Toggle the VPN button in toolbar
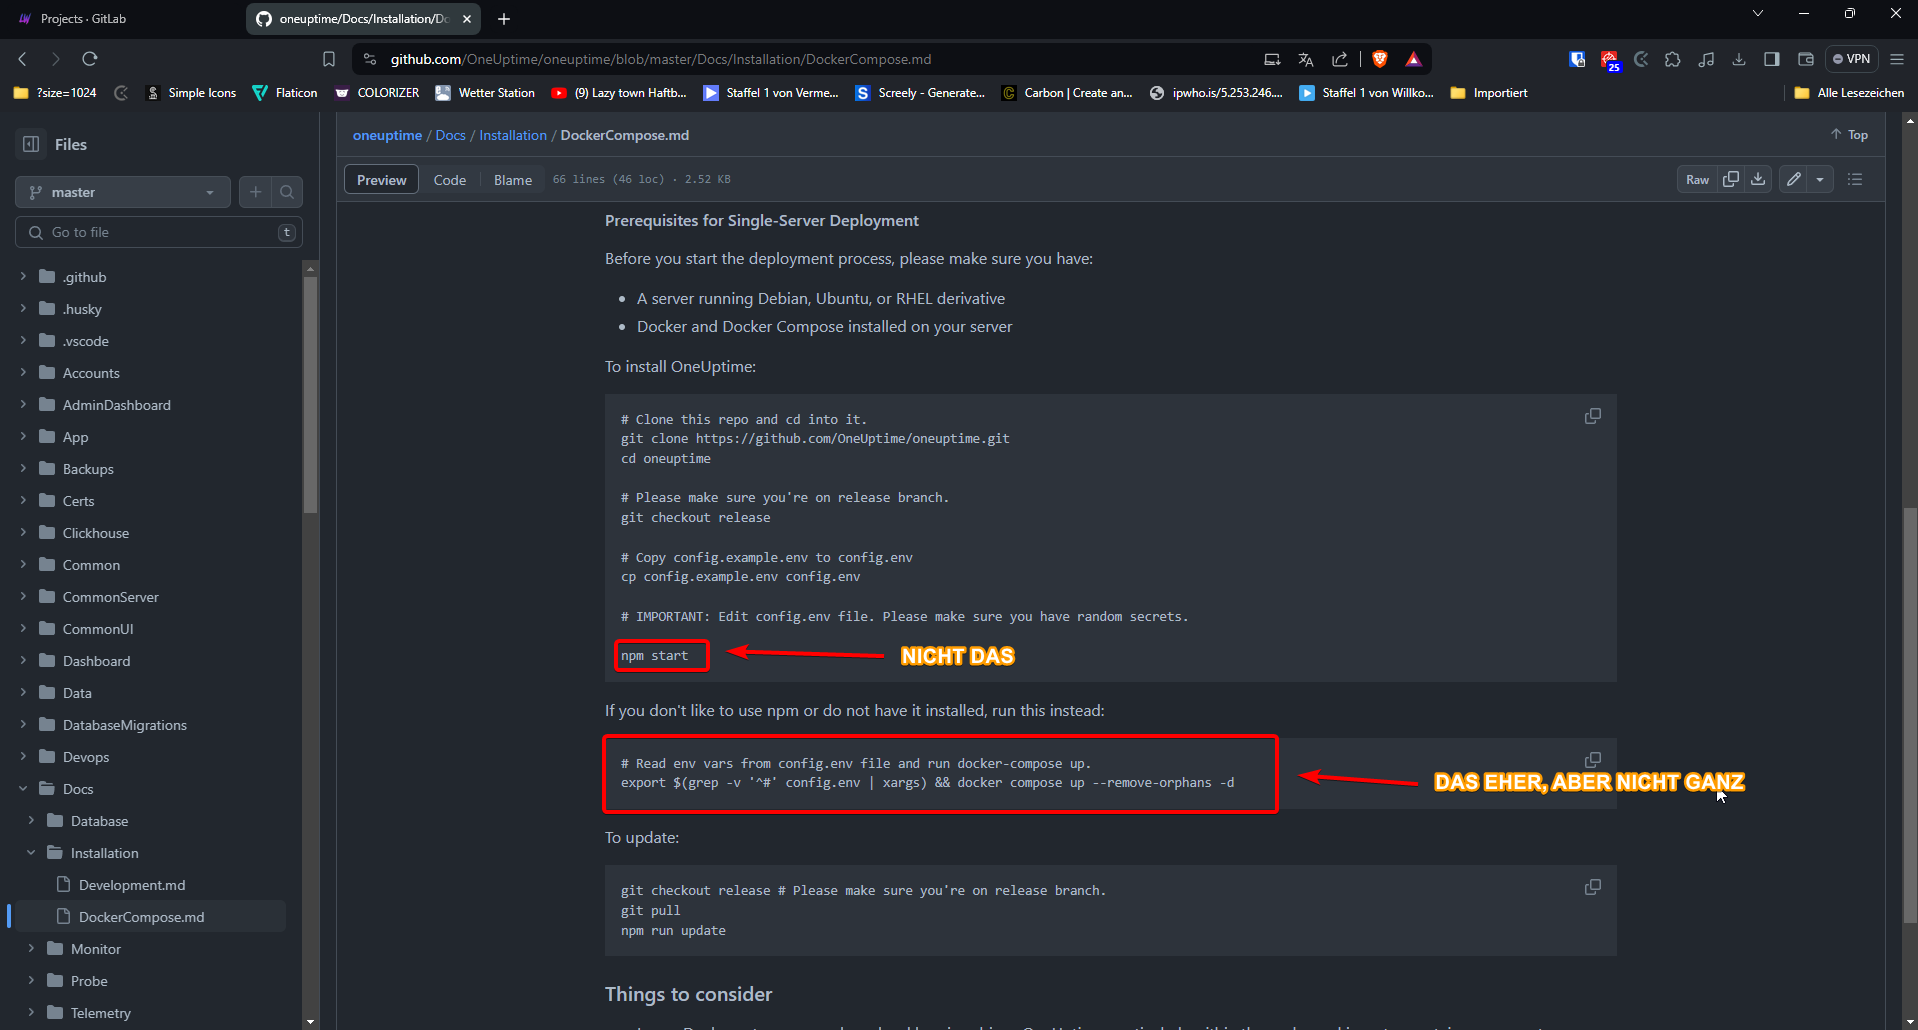Image resolution: width=1918 pixels, height=1030 pixels. coord(1852,59)
